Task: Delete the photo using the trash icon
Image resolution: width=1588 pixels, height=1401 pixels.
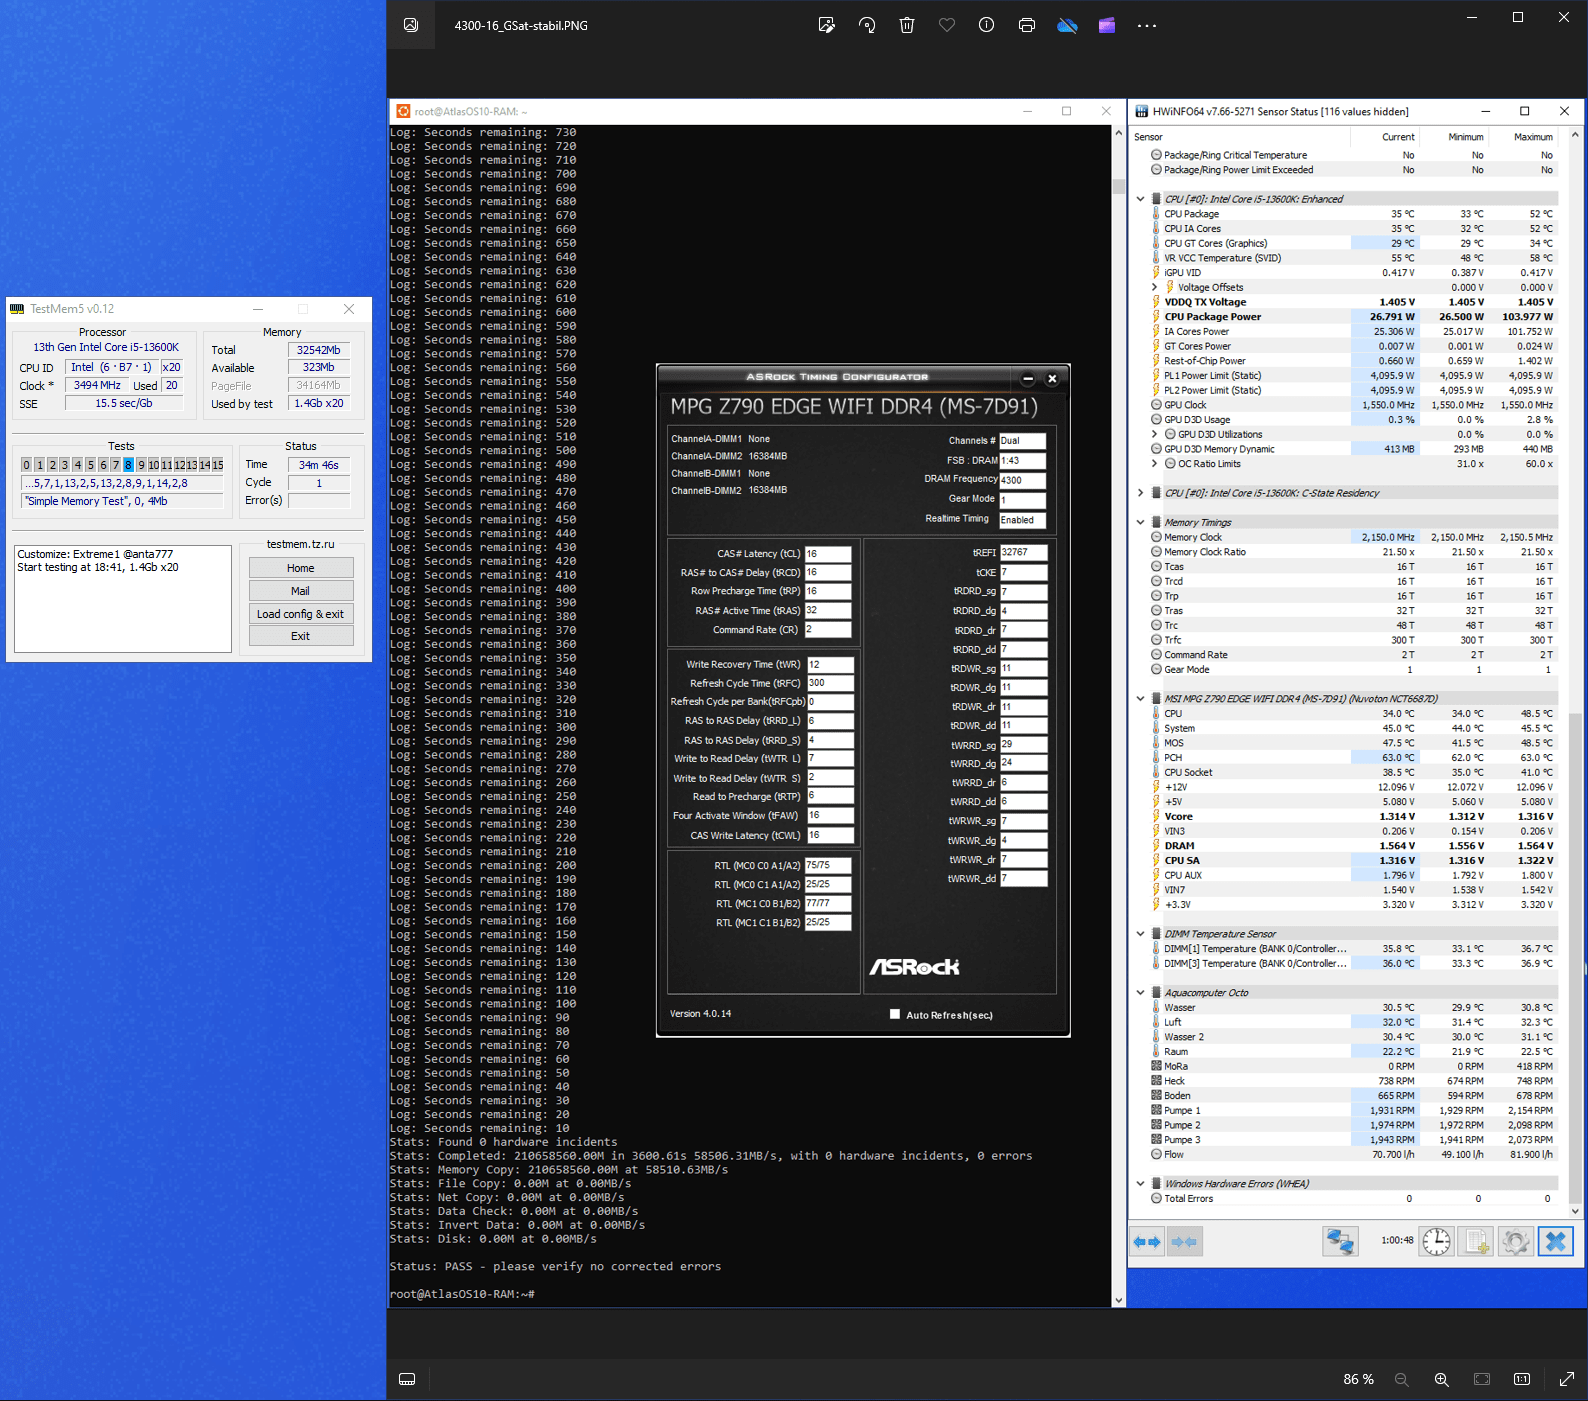Action: pos(907,25)
